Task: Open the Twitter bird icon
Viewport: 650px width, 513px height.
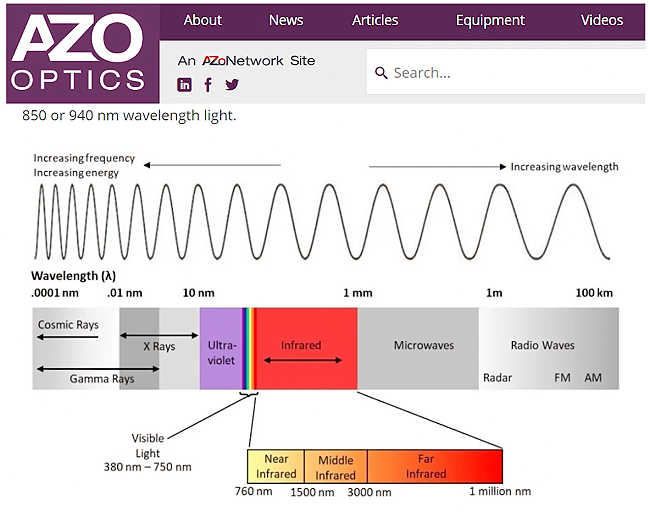Action: pos(232,85)
